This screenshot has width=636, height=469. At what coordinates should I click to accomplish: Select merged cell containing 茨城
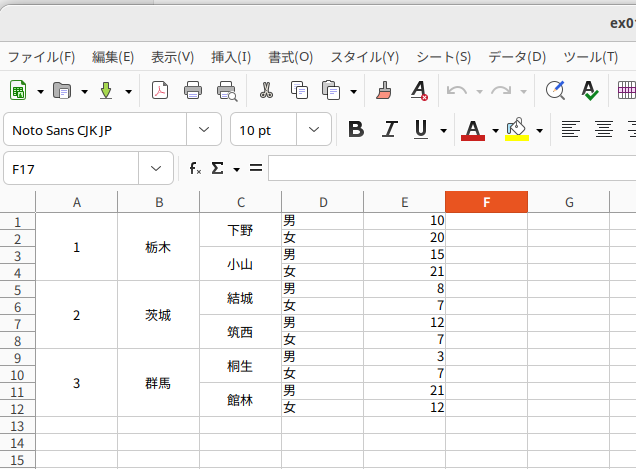click(158, 315)
